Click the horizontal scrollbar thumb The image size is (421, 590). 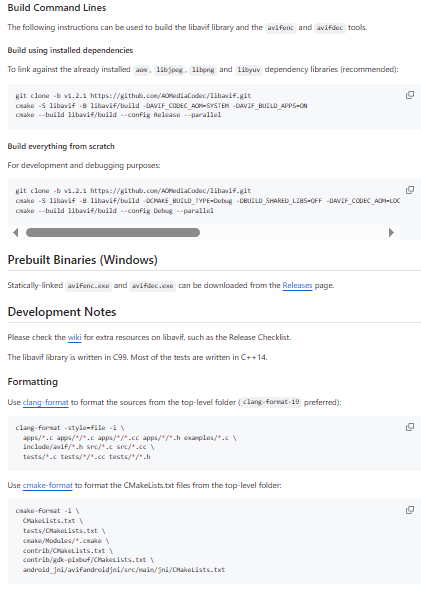tap(112, 233)
